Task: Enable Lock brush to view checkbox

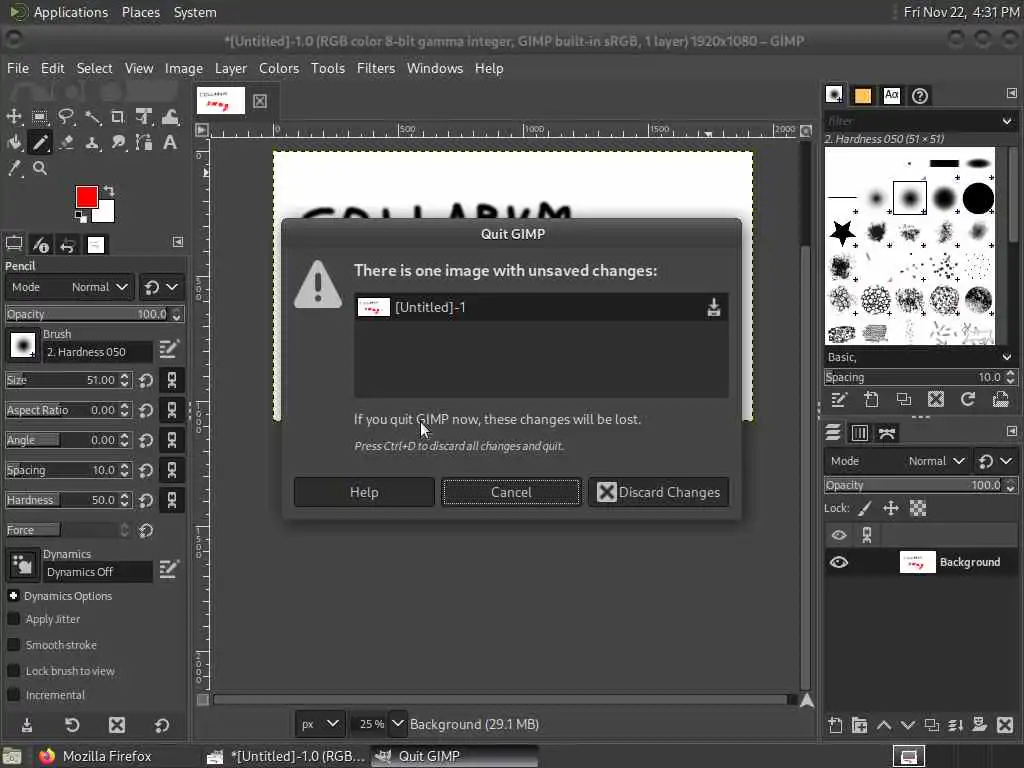Action: pyautogui.click(x=13, y=671)
